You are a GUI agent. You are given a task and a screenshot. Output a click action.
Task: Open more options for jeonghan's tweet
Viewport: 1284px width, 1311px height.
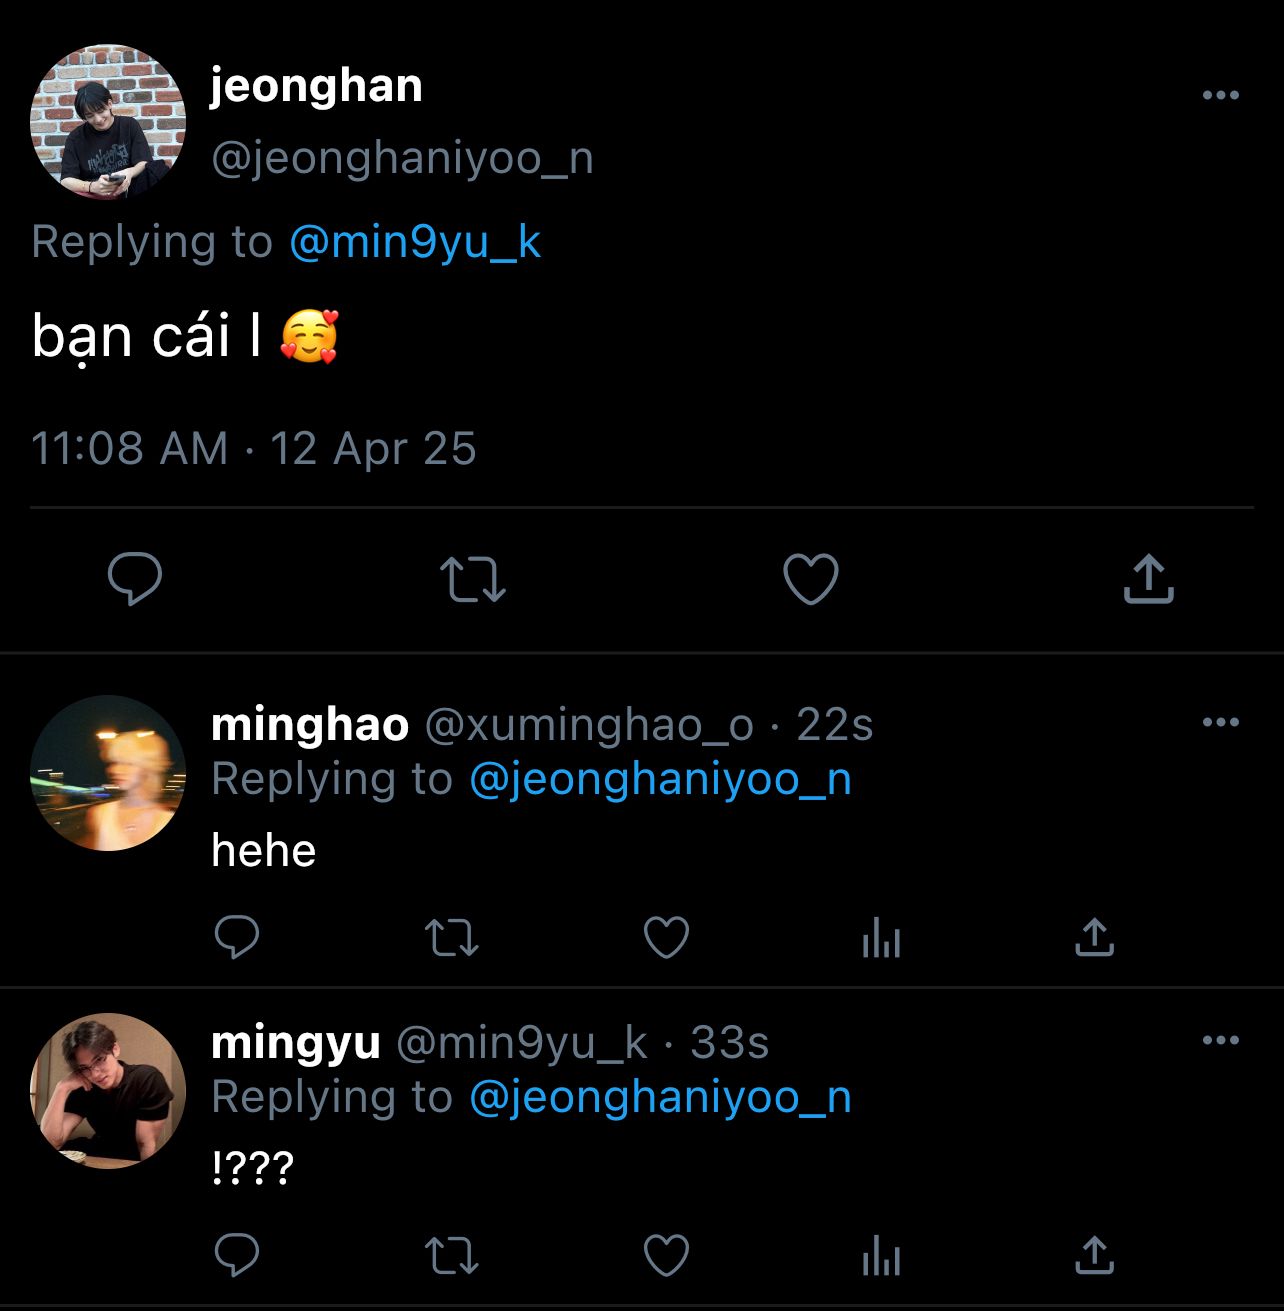coord(1220,95)
